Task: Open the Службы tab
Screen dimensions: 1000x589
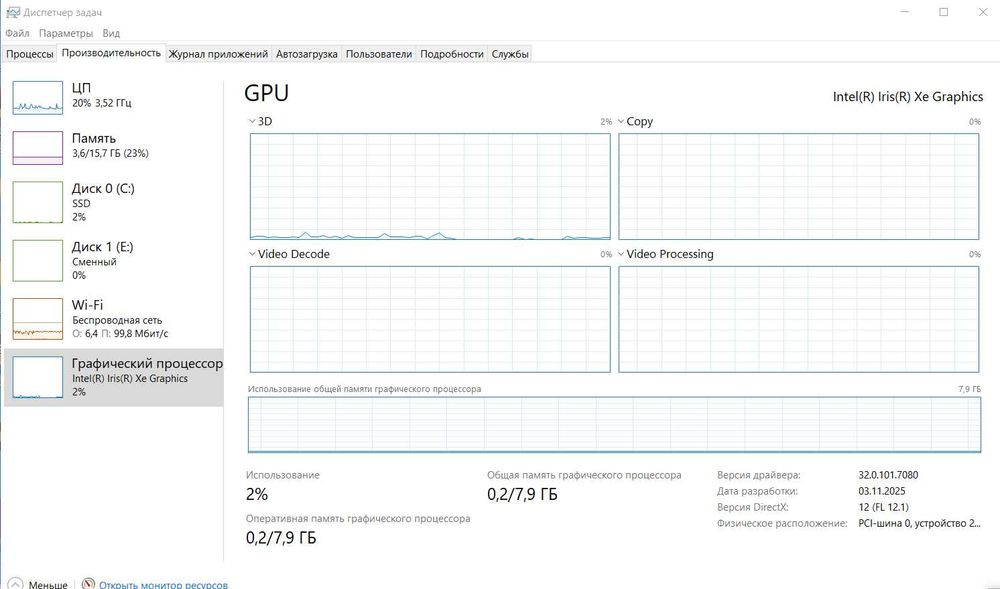Action: [510, 54]
